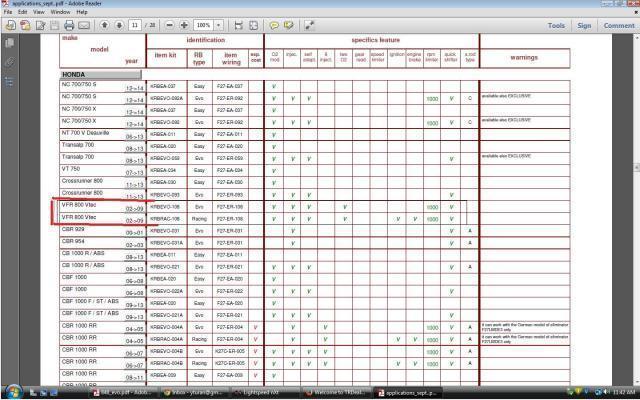This screenshot has height=400, width=640.
Task: Click the "item wiring" column header
Action: tap(231, 58)
